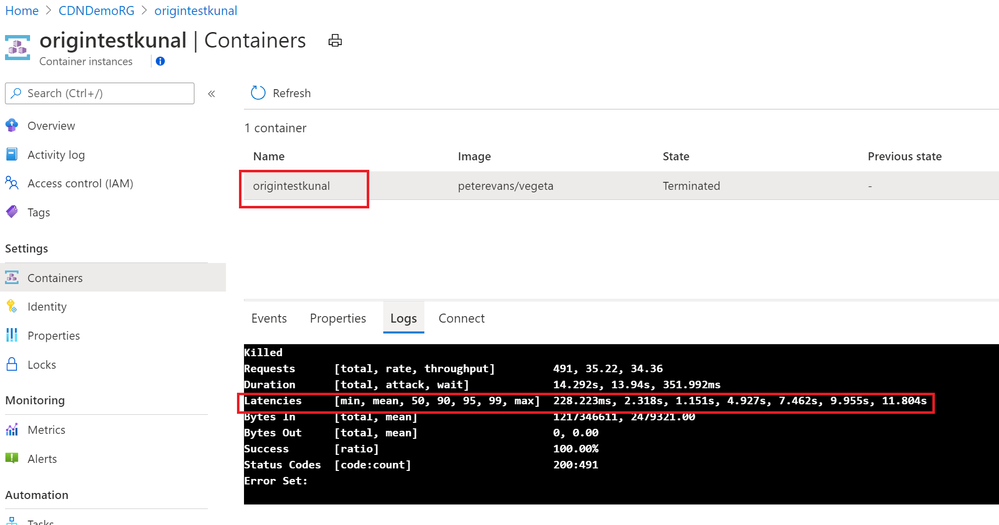The width and height of the screenshot is (999, 525).
Task: Click the Overview icon in sidebar
Action: [12, 126]
